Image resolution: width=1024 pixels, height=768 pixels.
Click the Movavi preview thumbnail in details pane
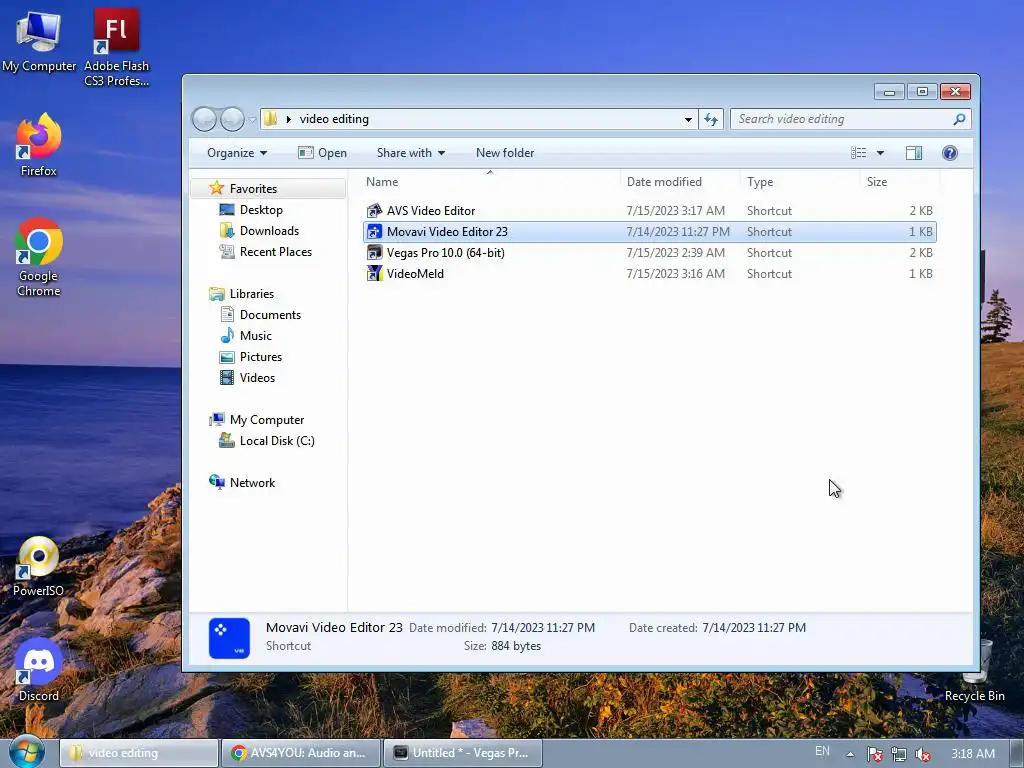(x=229, y=638)
